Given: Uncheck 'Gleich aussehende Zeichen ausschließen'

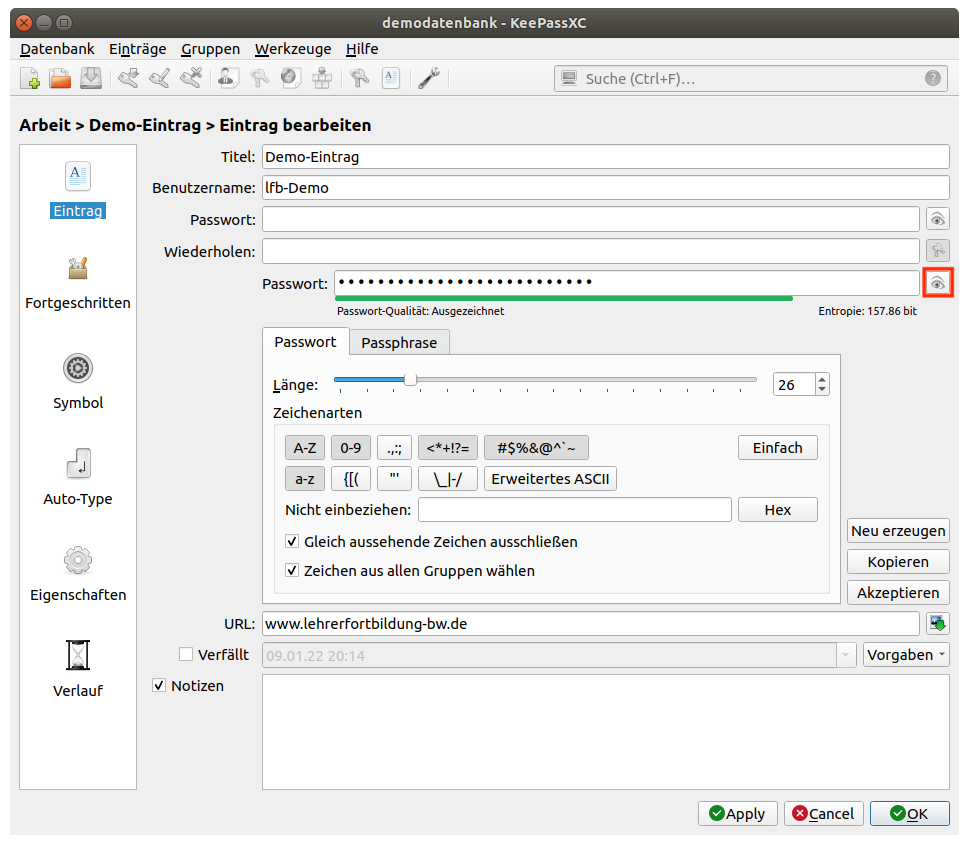Looking at the screenshot, I should click(x=293, y=542).
